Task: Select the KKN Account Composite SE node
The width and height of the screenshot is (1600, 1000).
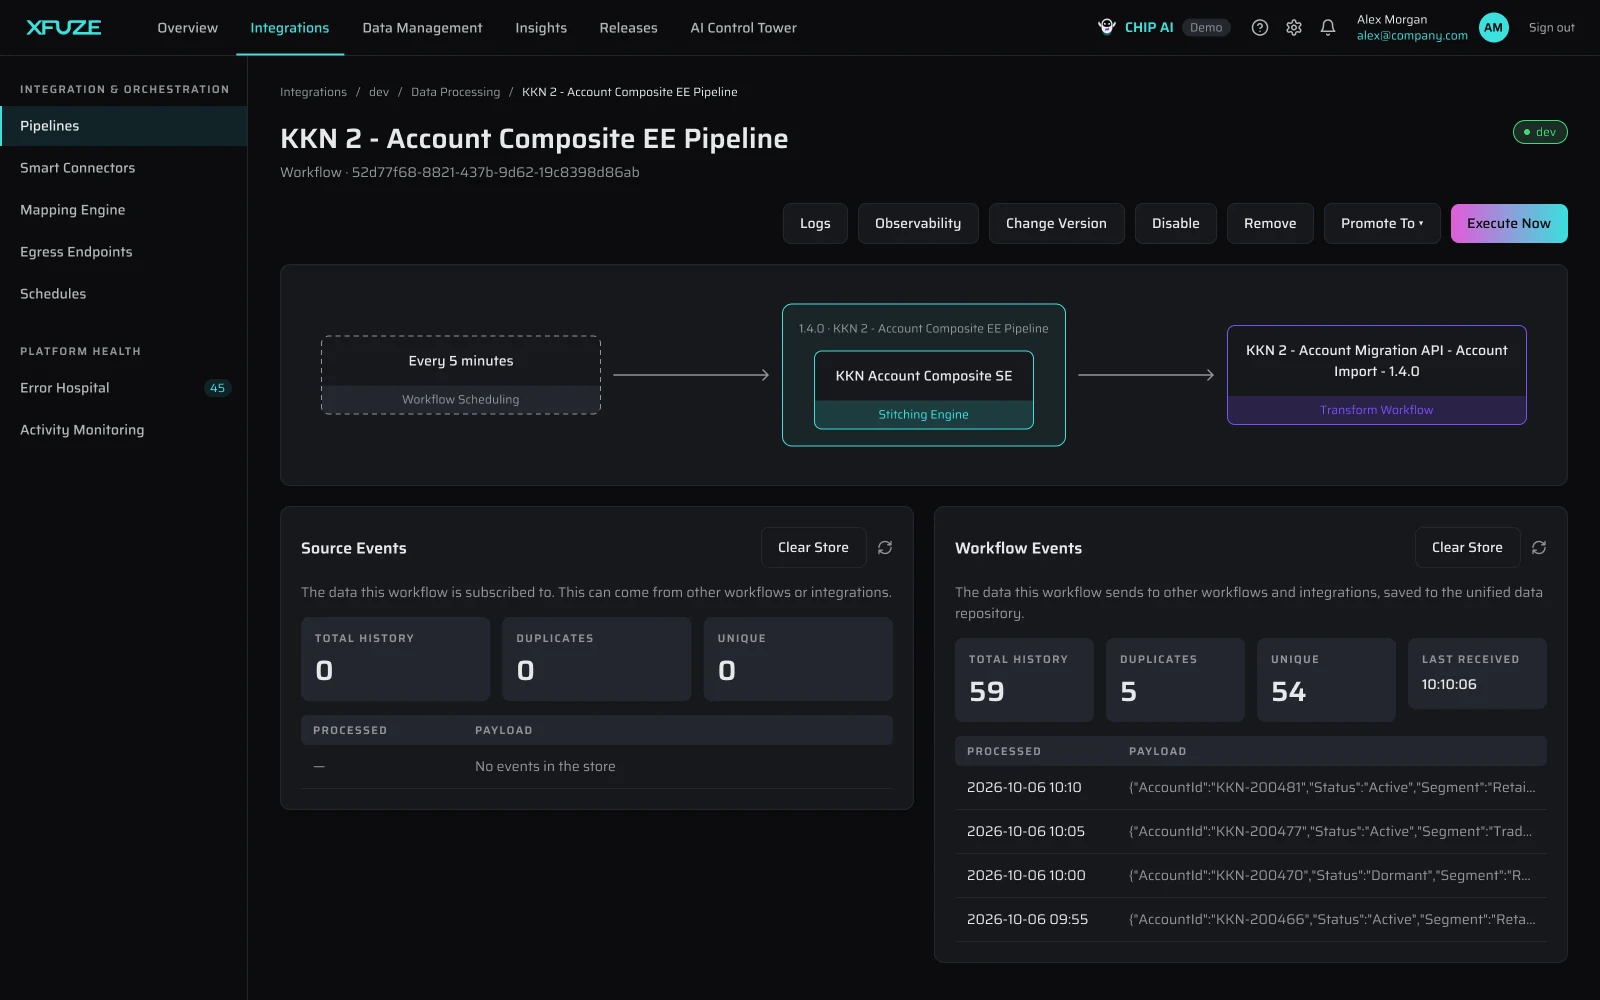Action: point(924,390)
